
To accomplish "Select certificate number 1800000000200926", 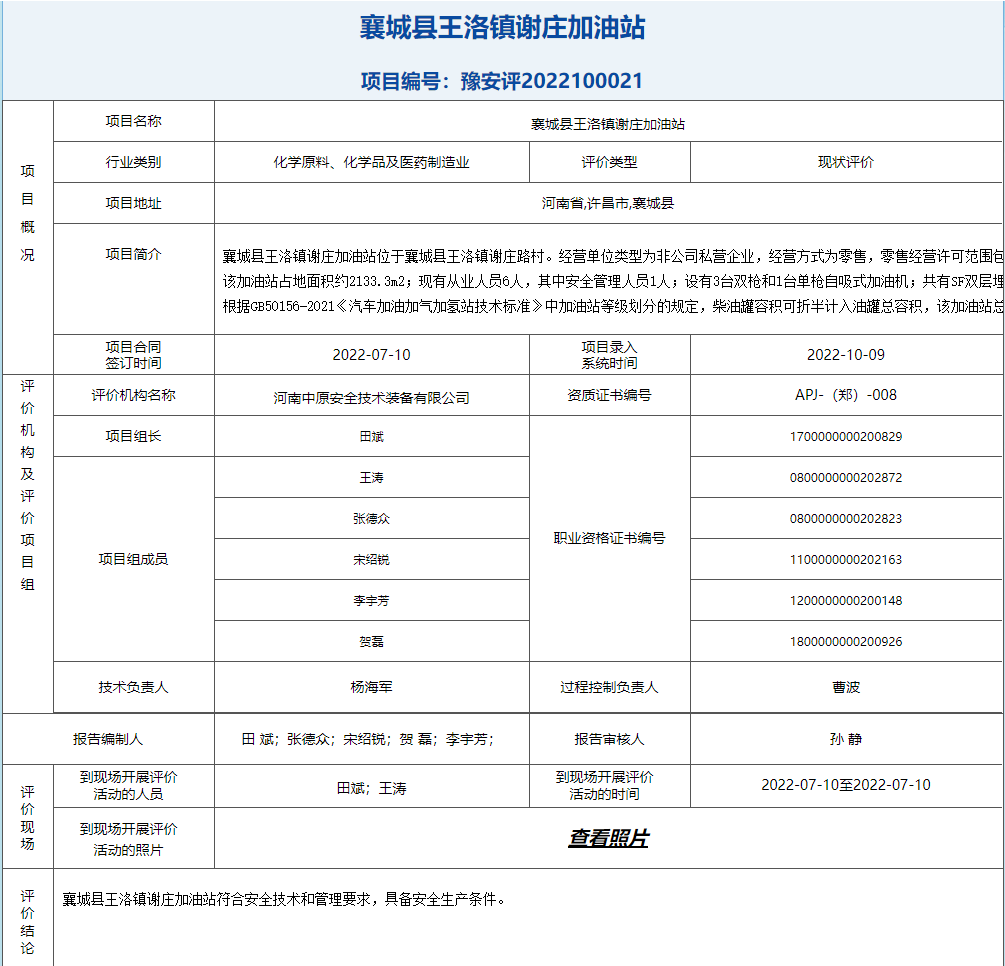I will tap(846, 642).
